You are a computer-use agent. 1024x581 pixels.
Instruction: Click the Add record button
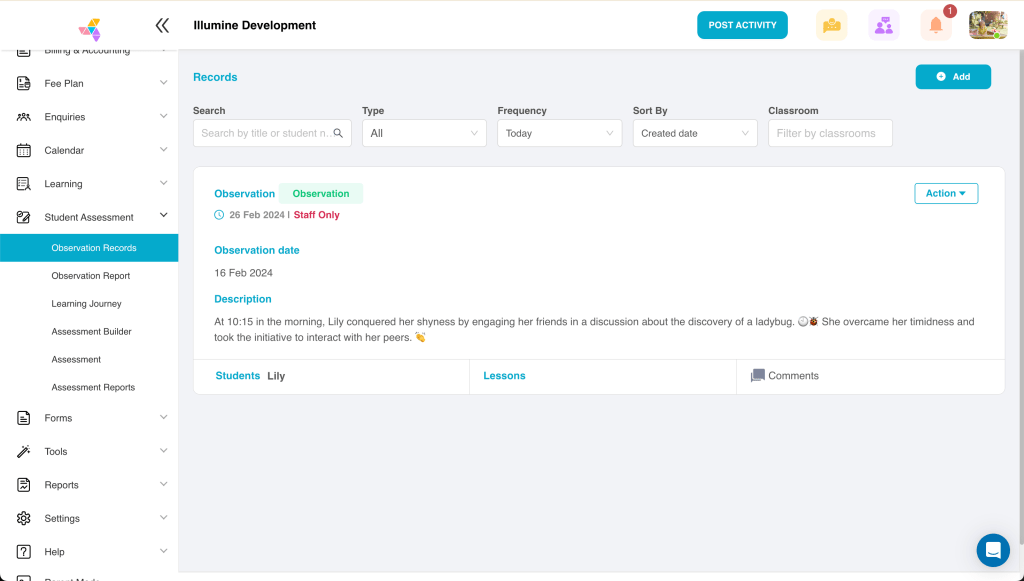click(x=953, y=77)
